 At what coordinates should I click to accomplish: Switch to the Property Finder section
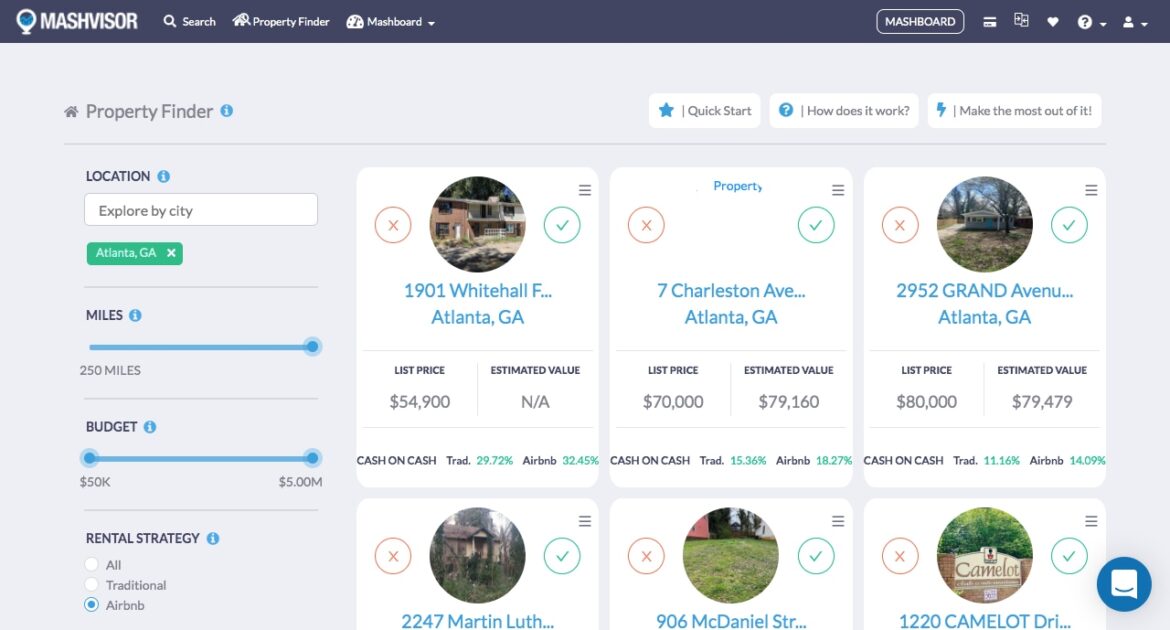click(281, 21)
